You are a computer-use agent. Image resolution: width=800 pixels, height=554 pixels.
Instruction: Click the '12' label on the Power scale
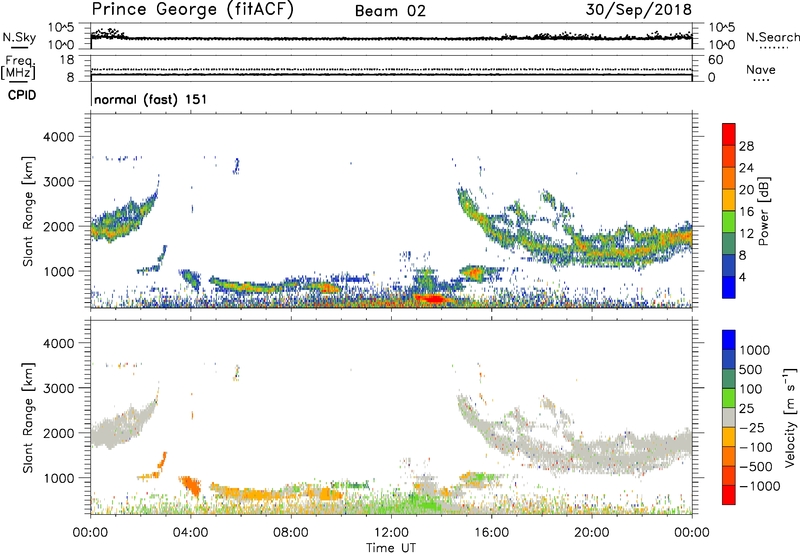[x=746, y=234]
